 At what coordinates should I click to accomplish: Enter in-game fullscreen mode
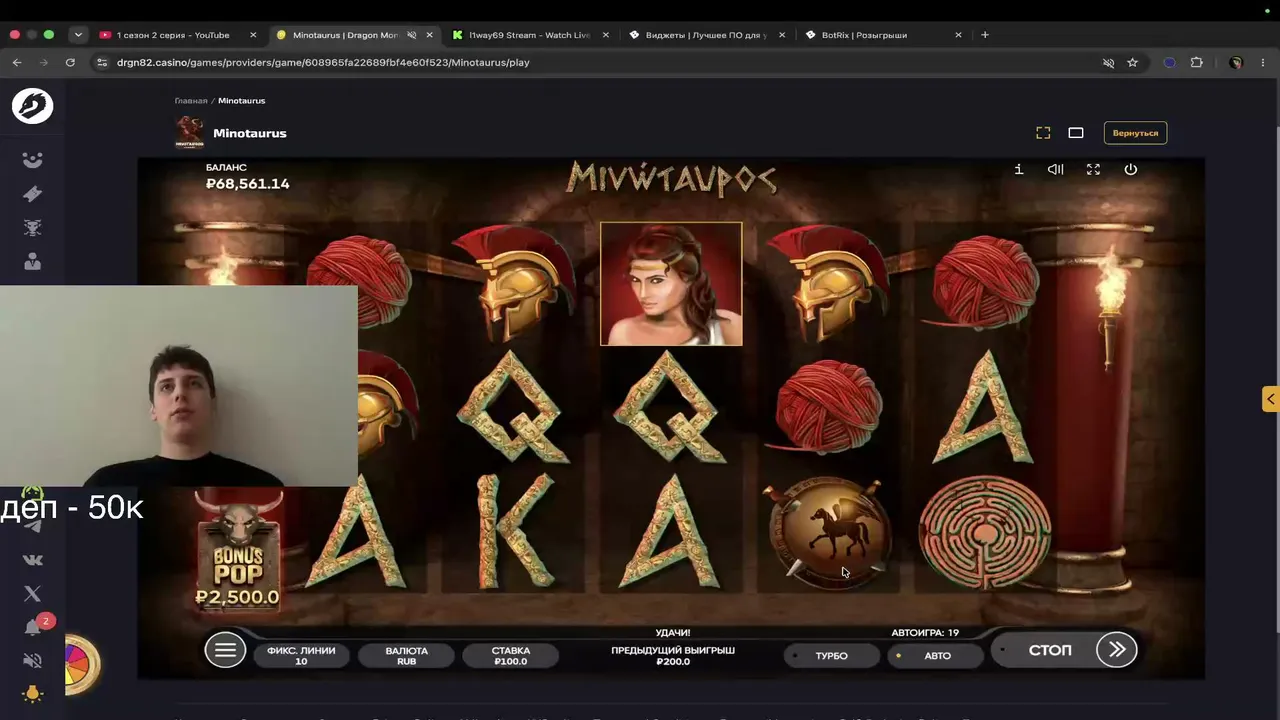point(1093,169)
